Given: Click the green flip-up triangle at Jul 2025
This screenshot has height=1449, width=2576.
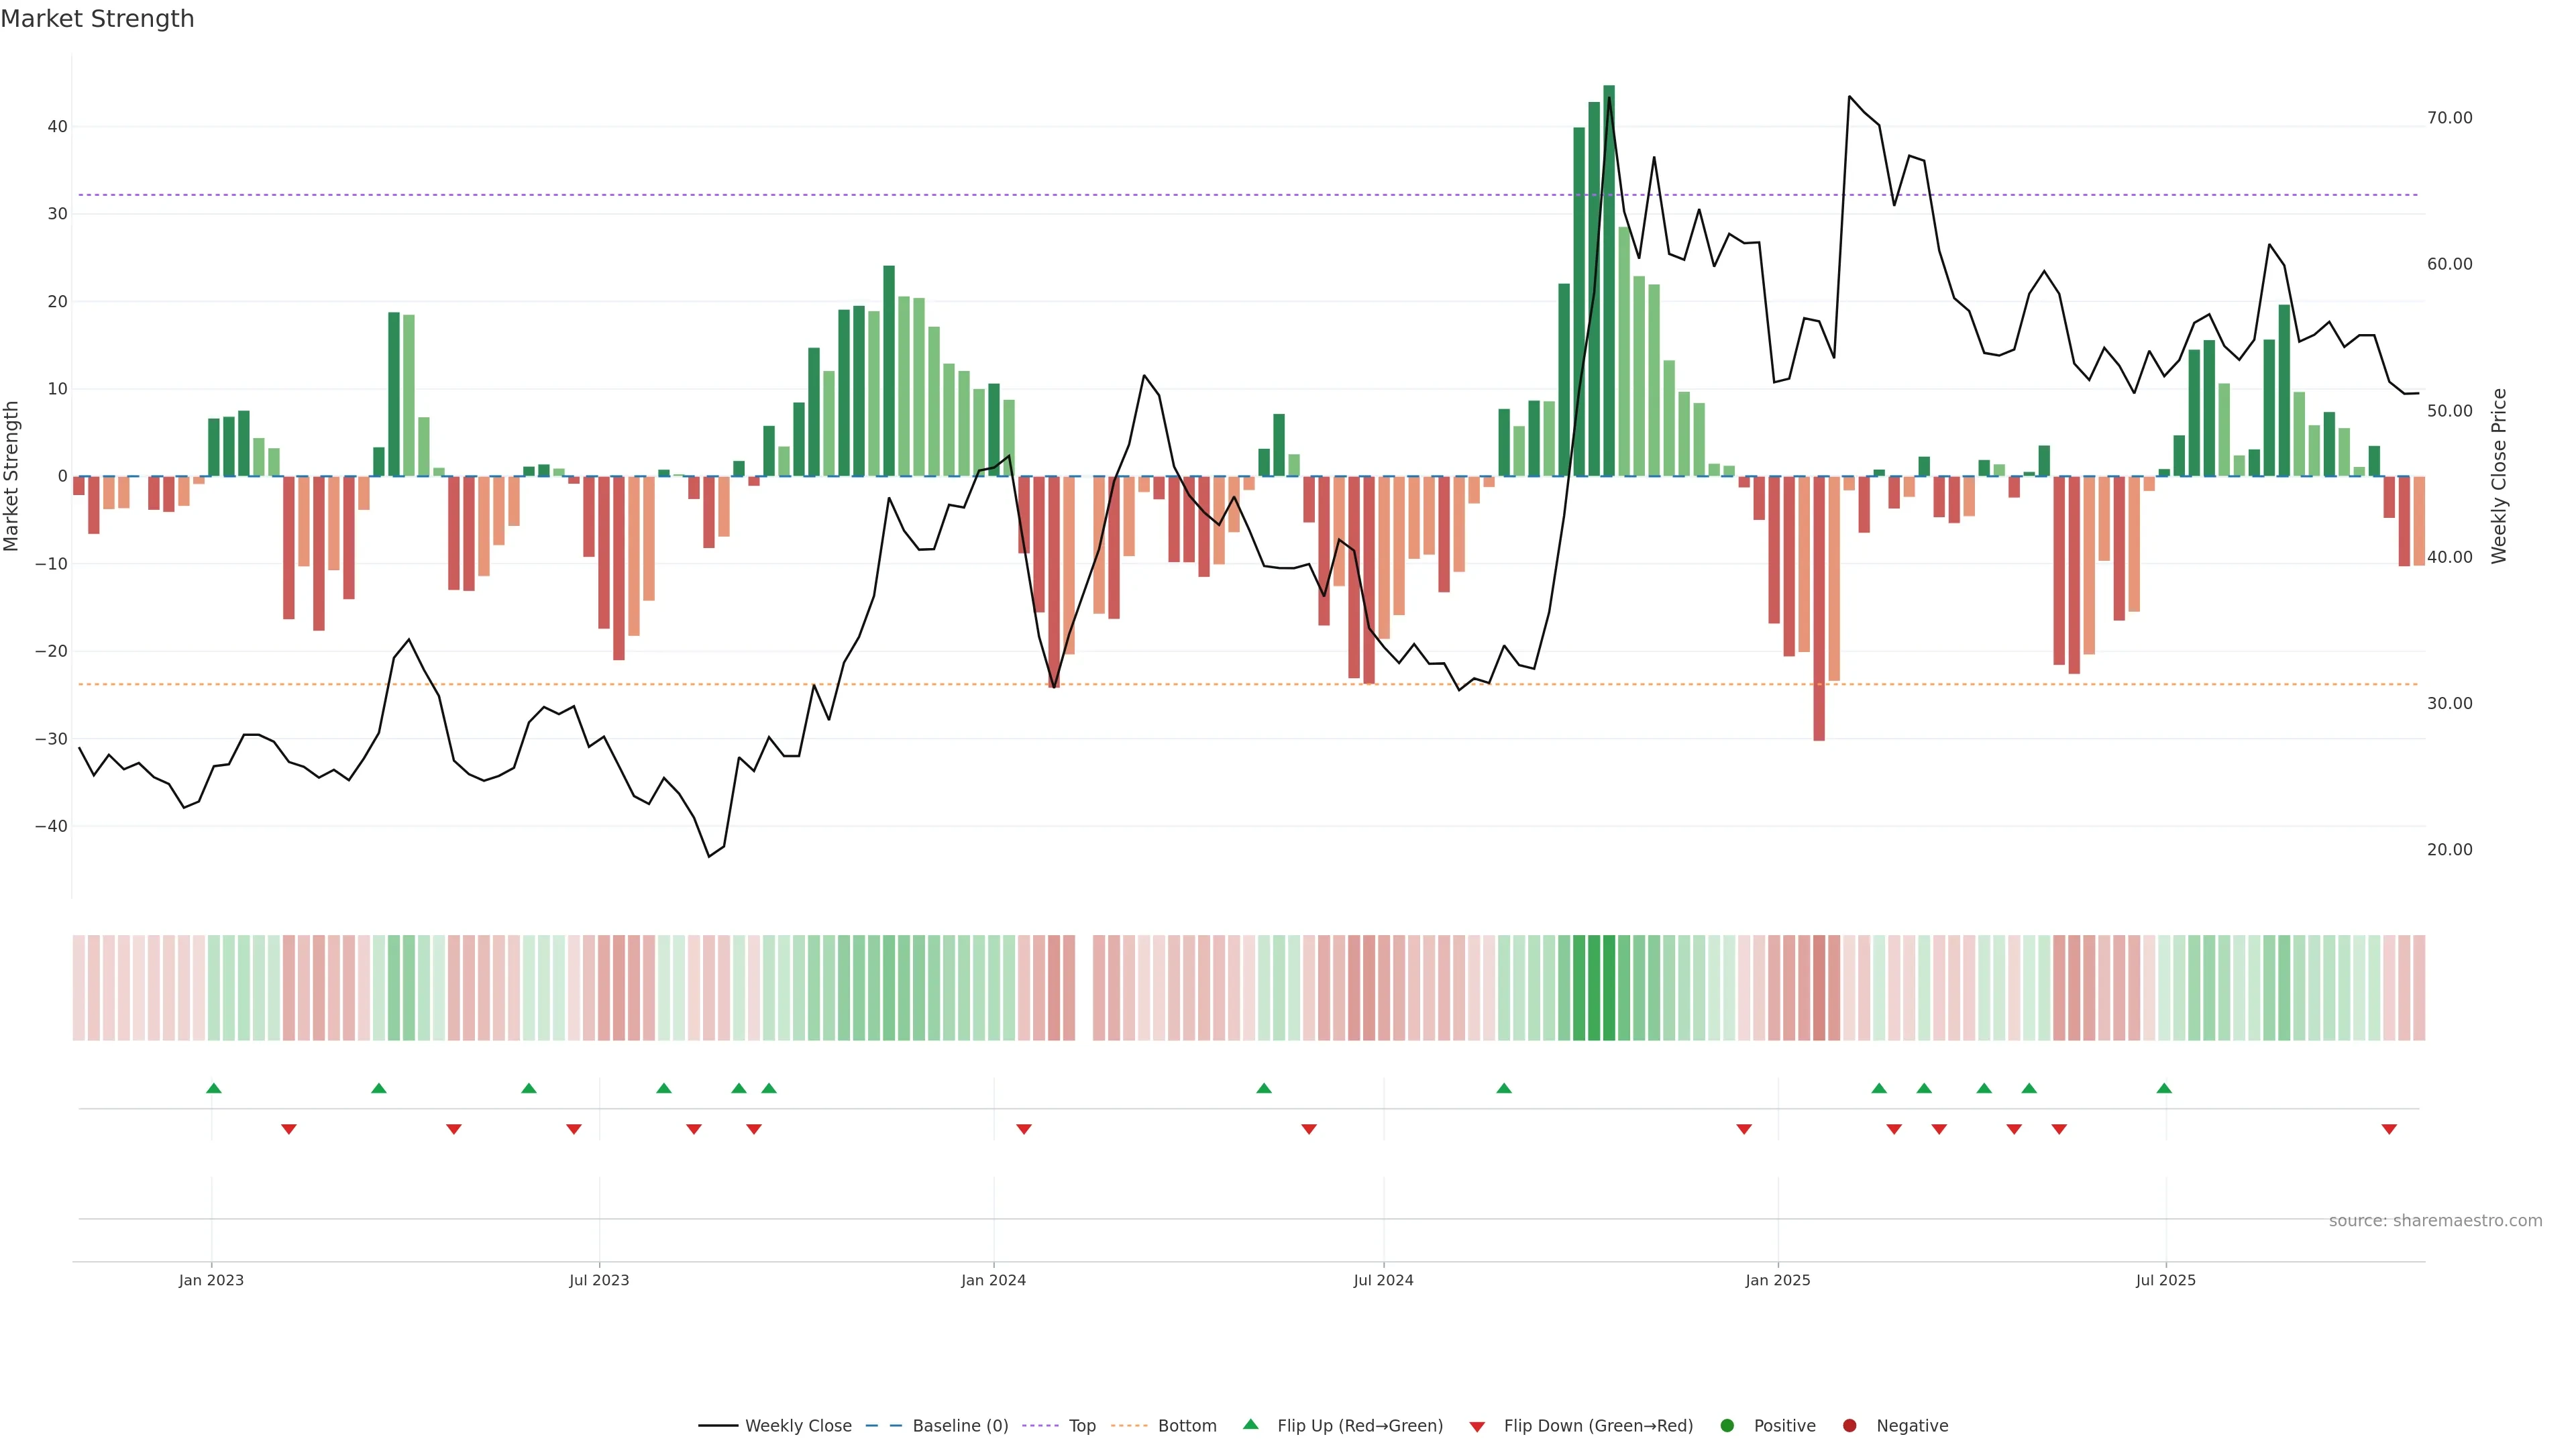Looking at the screenshot, I should 2164,1088.
